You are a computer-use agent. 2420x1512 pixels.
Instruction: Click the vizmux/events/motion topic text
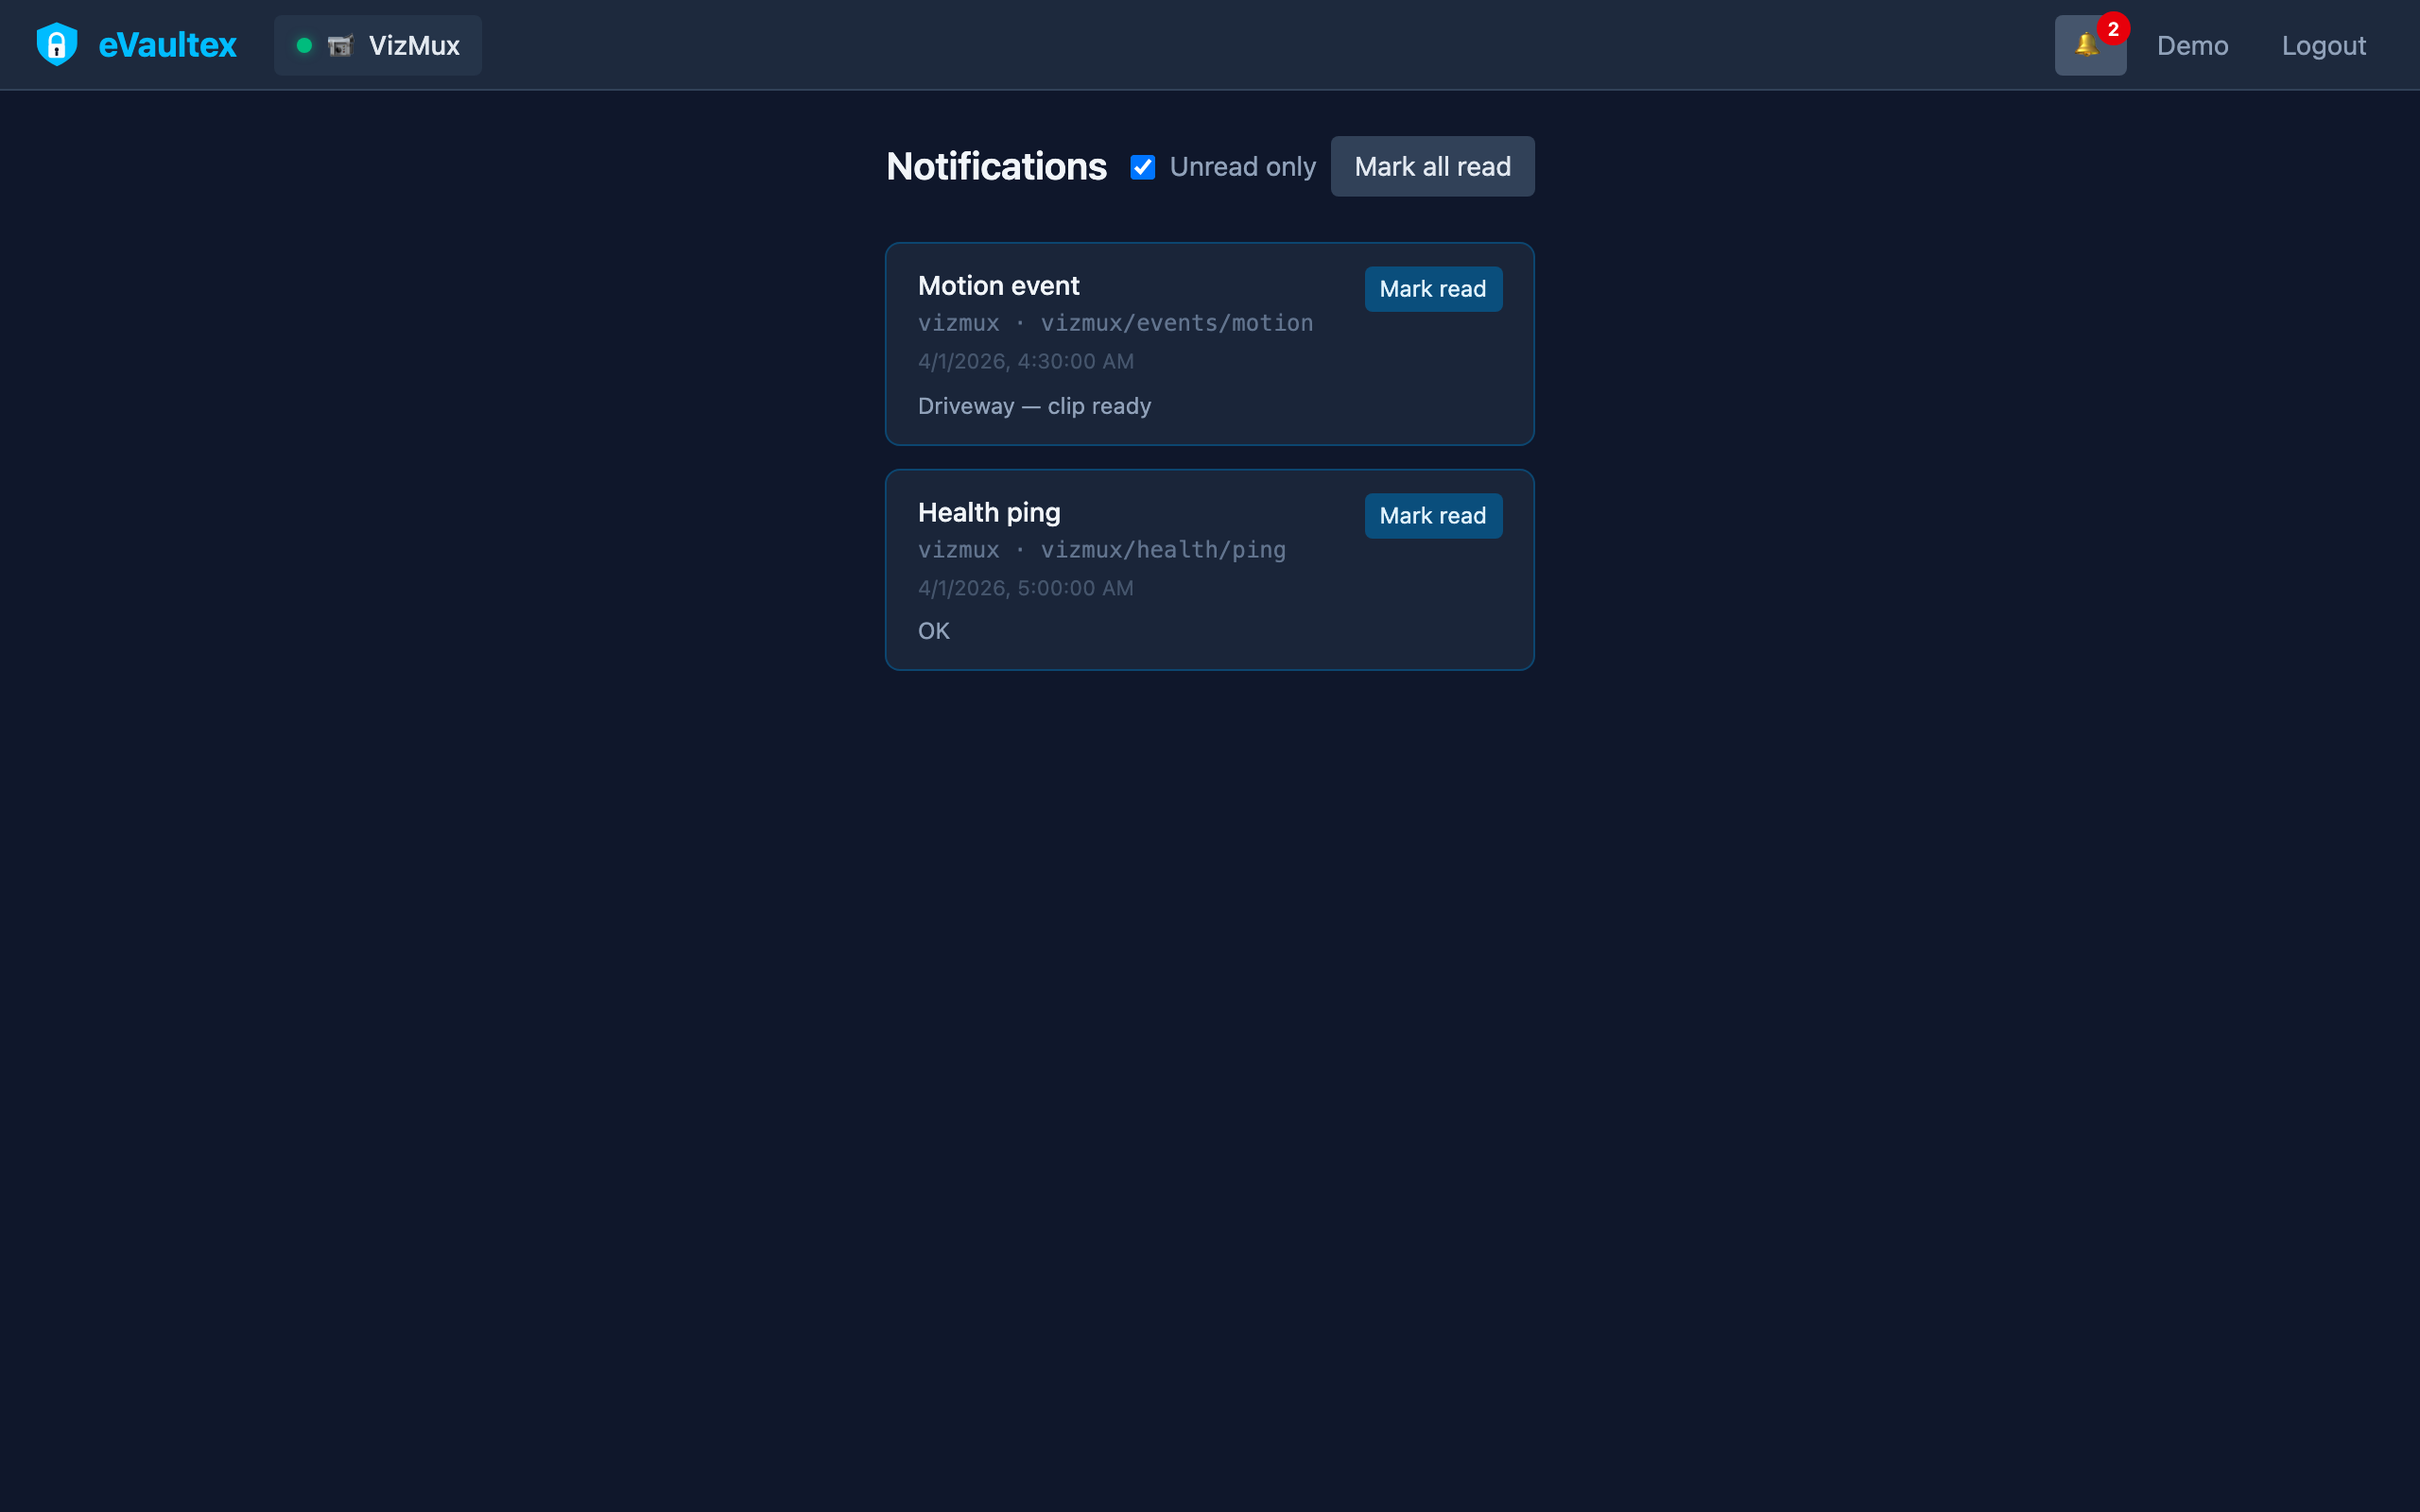pos(1176,323)
